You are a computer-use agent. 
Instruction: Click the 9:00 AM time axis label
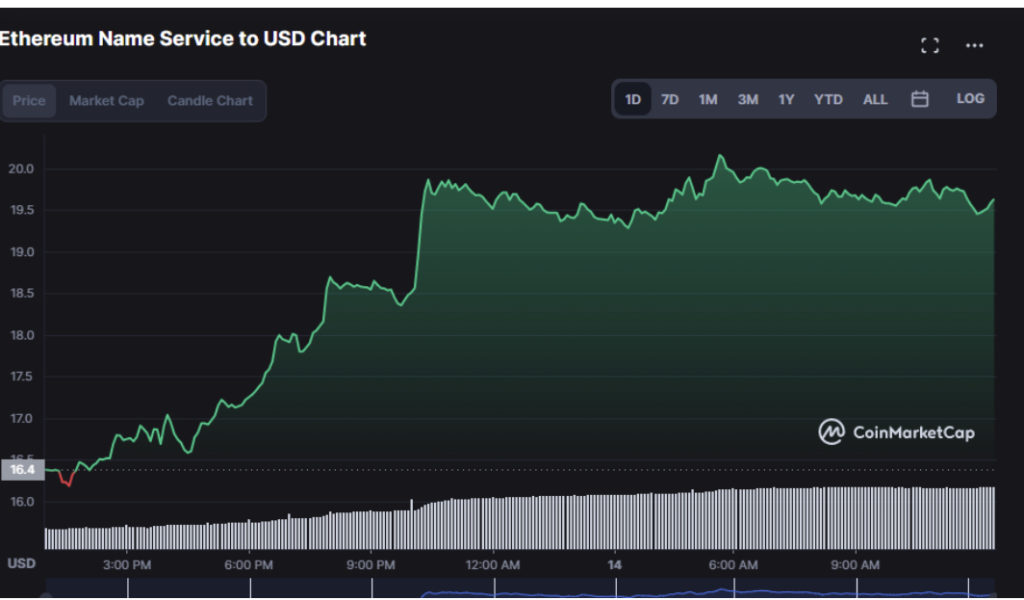[855, 565]
